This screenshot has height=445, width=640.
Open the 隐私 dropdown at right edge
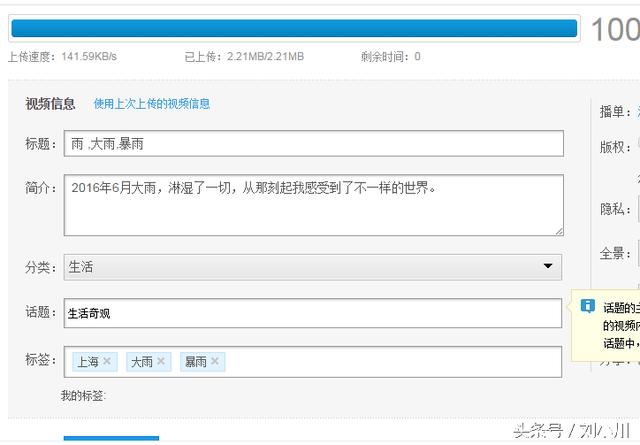coord(637,210)
